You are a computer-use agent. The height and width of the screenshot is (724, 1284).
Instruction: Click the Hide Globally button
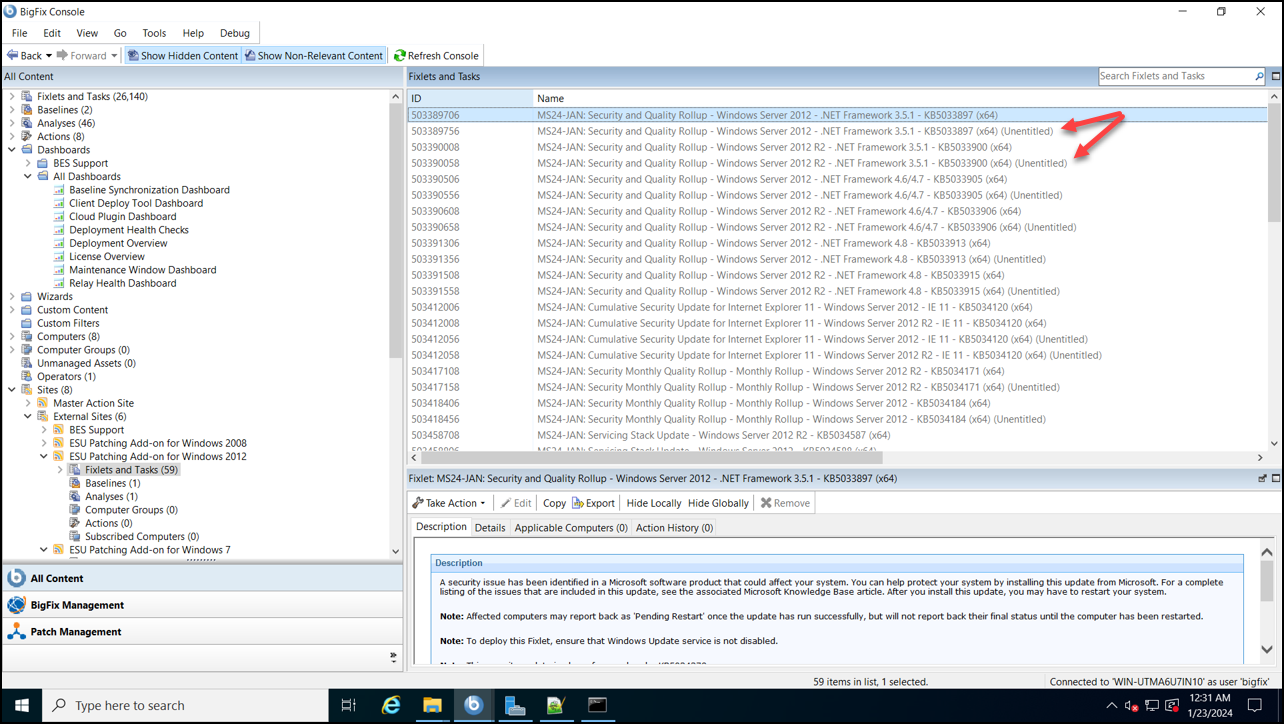tap(718, 503)
